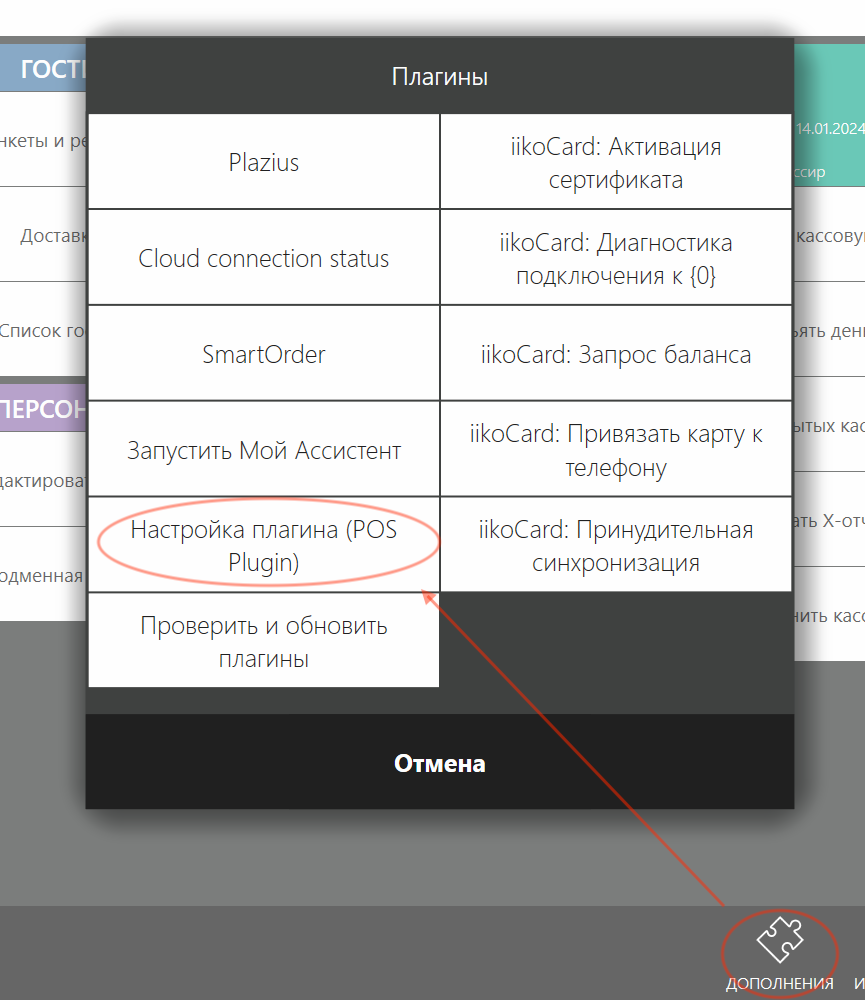Click the Дополнения puzzle icon

[780, 939]
